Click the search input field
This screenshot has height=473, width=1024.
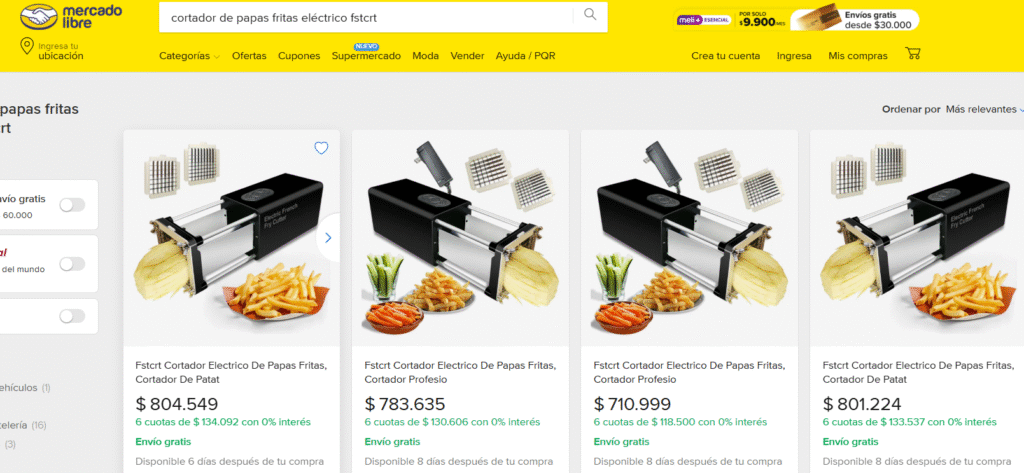366,18
